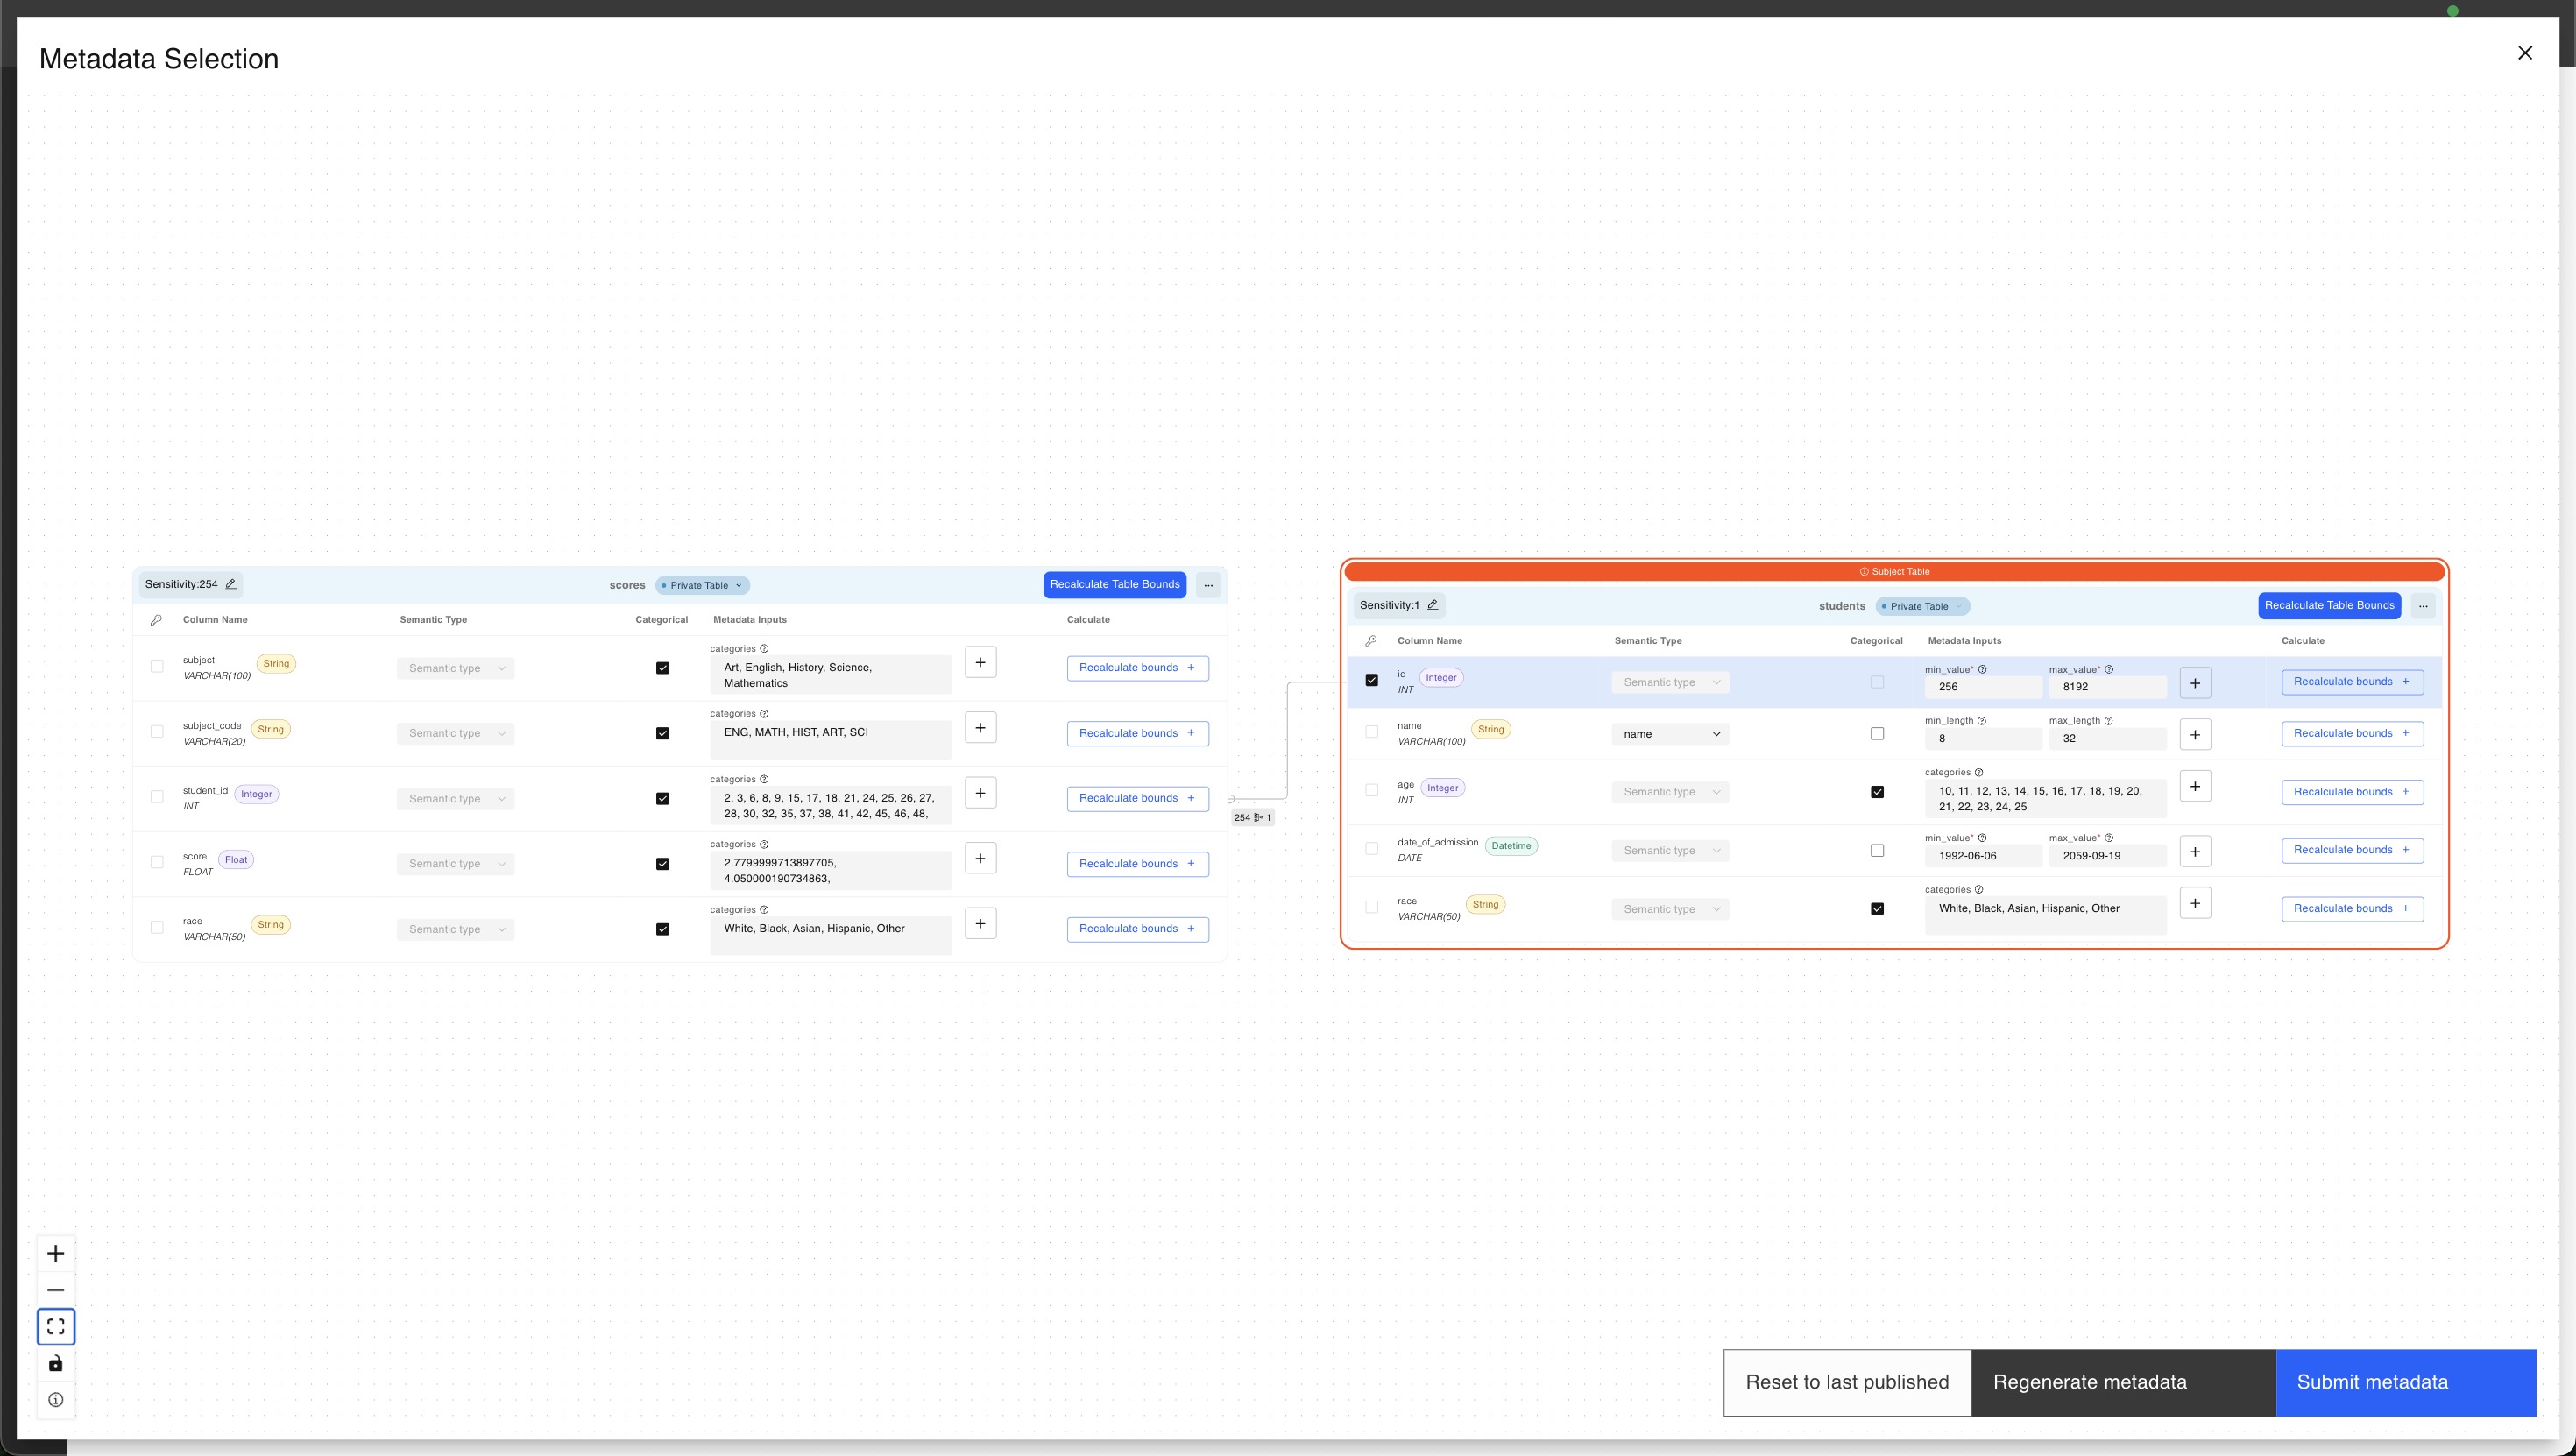Image resolution: width=2576 pixels, height=1456 pixels.
Task: Toggle key checkbox for students id column
Action: point(1372,680)
